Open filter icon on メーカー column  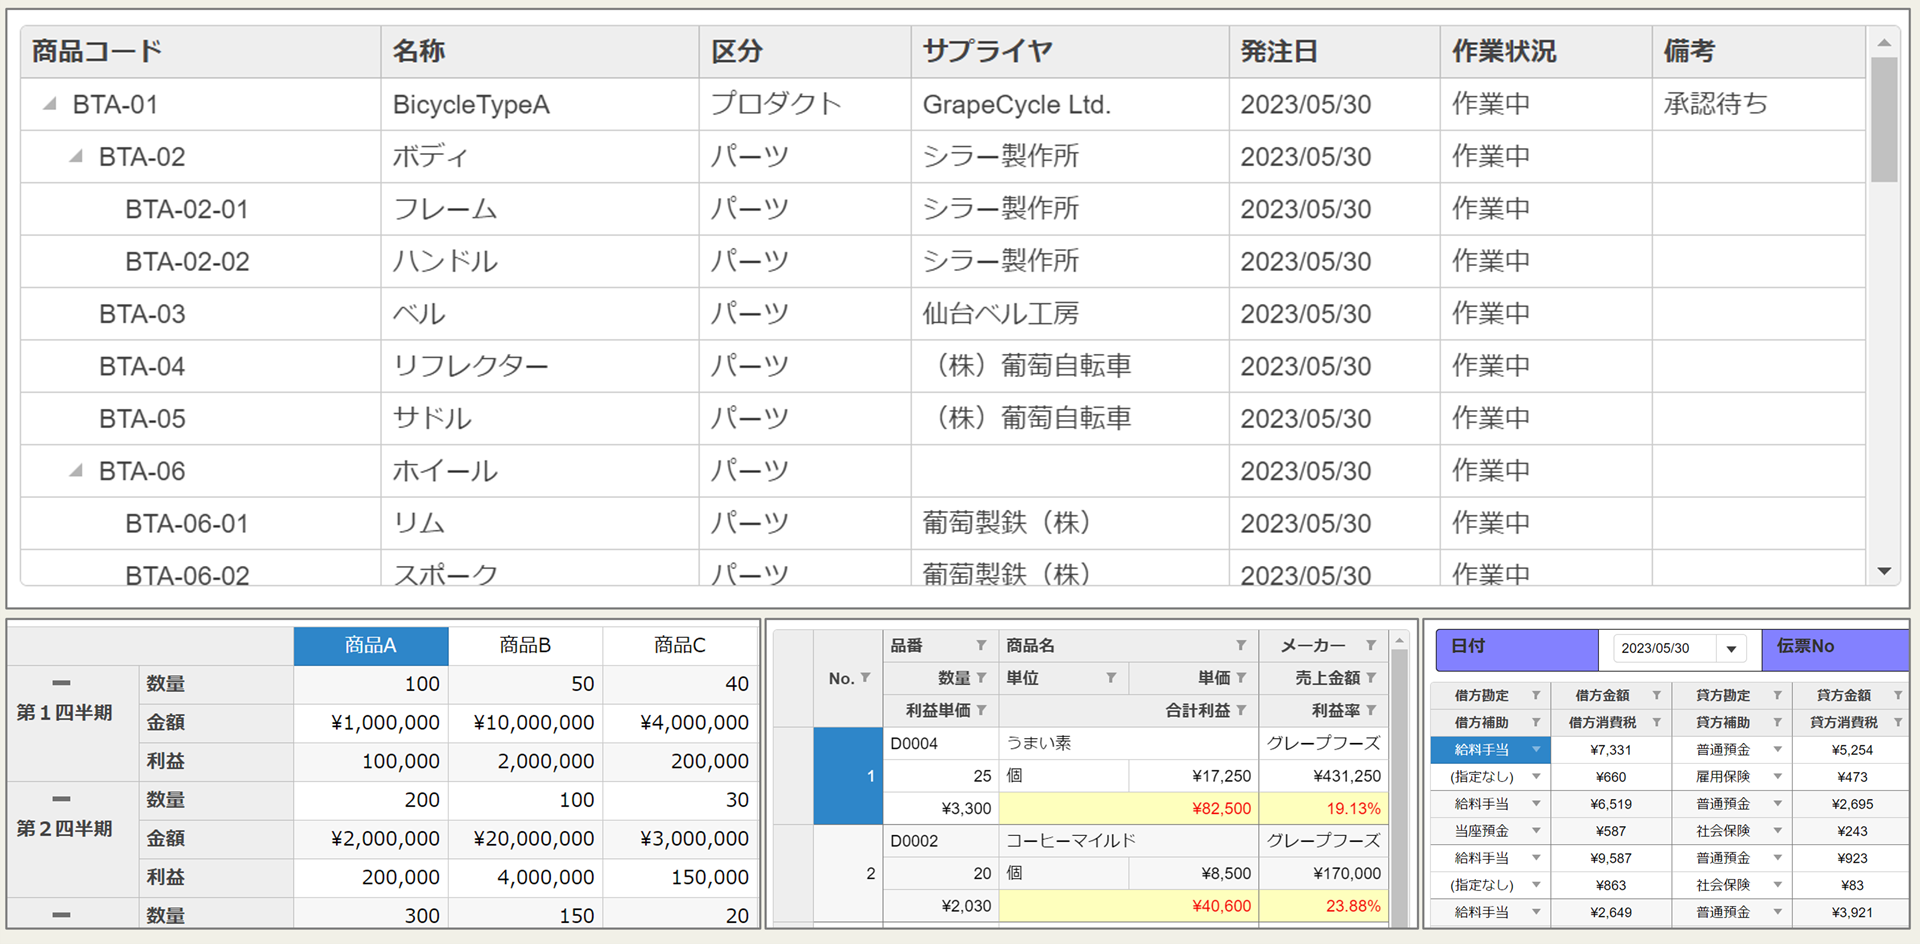pyautogui.click(x=1371, y=646)
